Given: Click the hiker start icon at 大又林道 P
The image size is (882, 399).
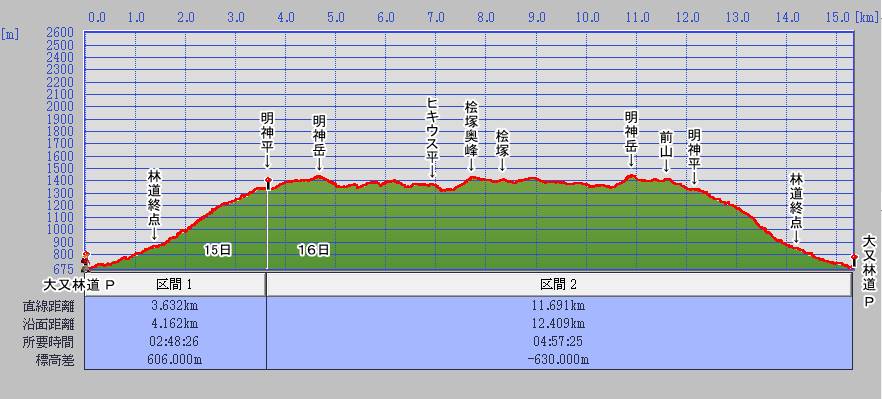Looking at the screenshot, I should 86,261.
